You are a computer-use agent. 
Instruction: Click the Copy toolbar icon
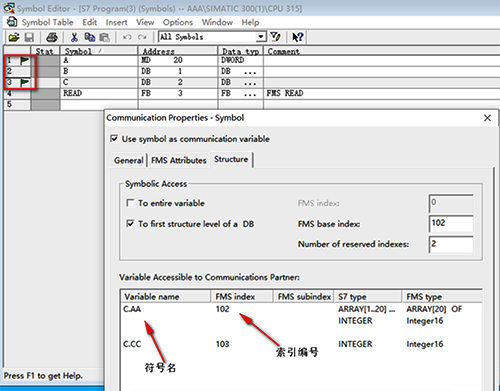(x=89, y=37)
